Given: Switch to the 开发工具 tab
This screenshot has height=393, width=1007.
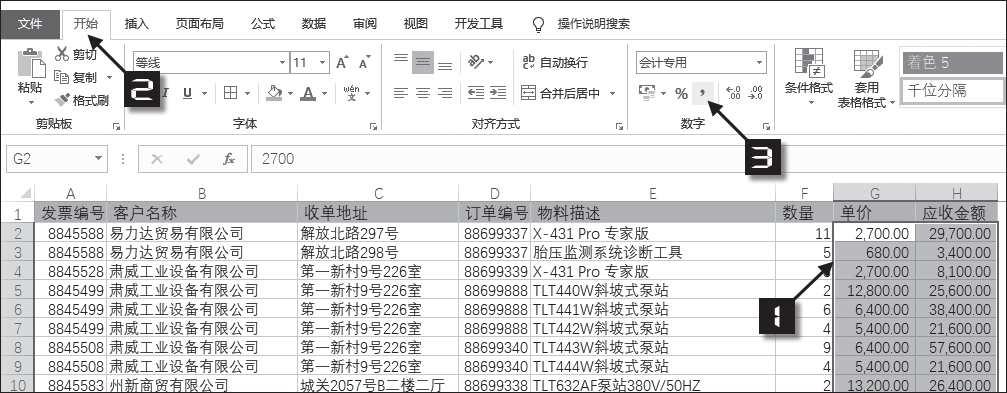Looking at the screenshot, I should pos(478,24).
